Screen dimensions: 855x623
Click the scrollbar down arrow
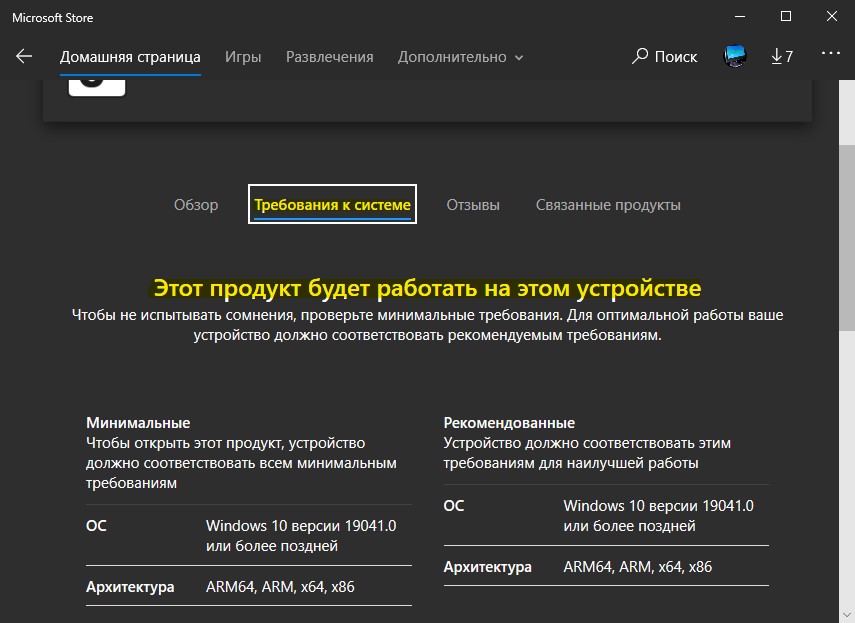846,615
